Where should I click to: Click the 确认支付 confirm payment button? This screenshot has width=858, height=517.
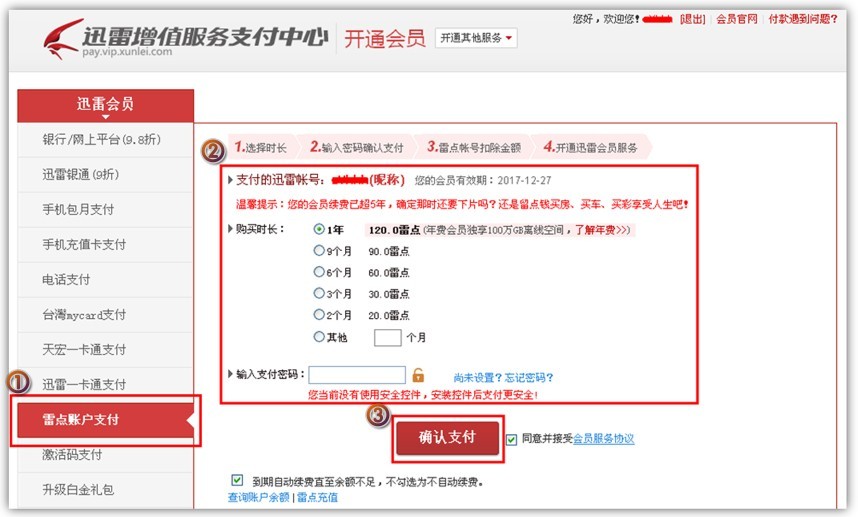(x=448, y=438)
